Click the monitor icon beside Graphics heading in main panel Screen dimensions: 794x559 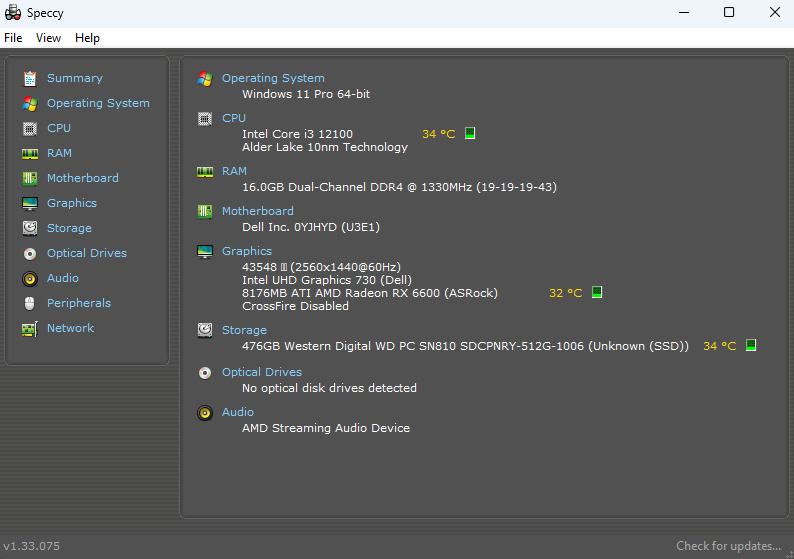[205, 252]
